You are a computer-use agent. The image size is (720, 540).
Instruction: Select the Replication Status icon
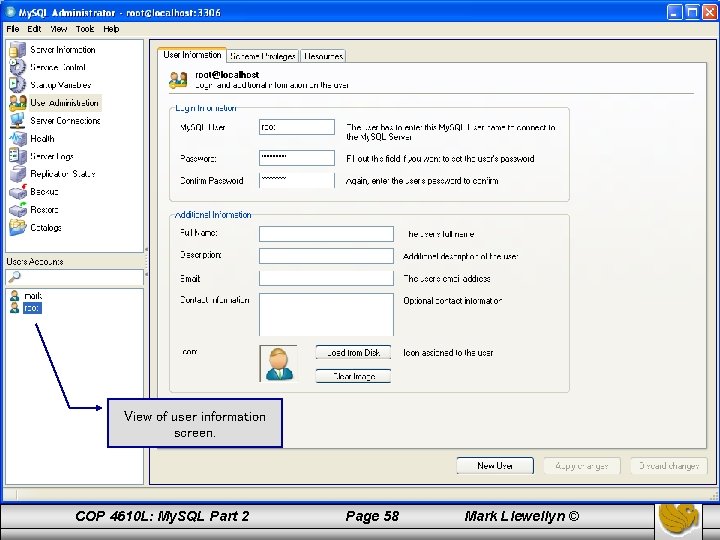pyautogui.click(x=17, y=174)
